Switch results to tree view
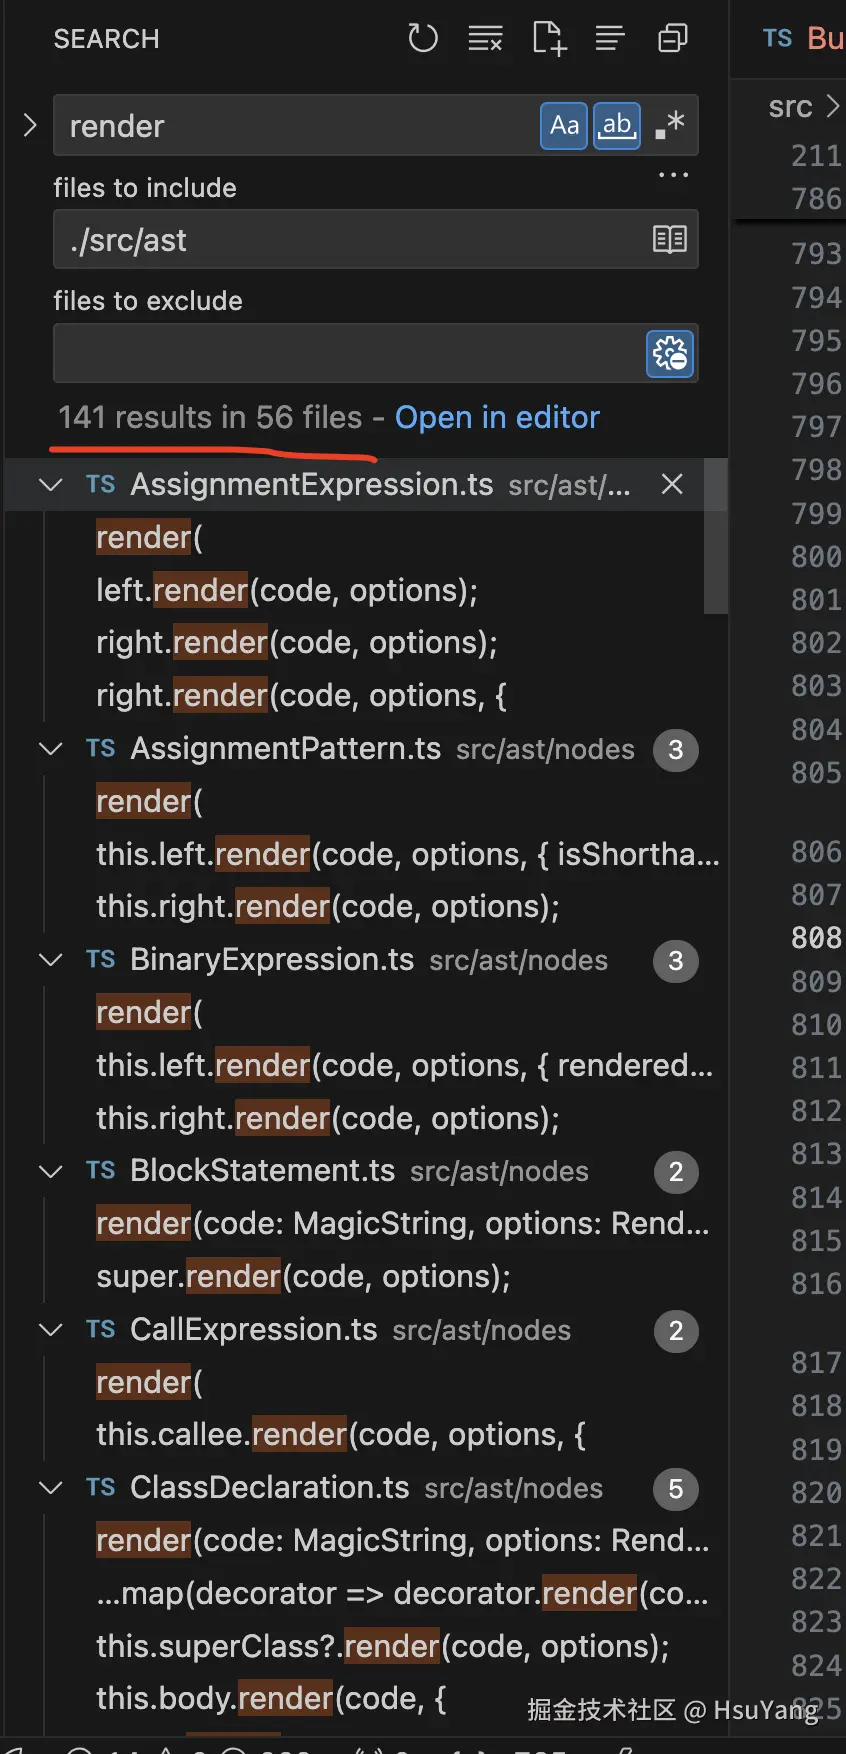846x1754 pixels. coord(610,39)
